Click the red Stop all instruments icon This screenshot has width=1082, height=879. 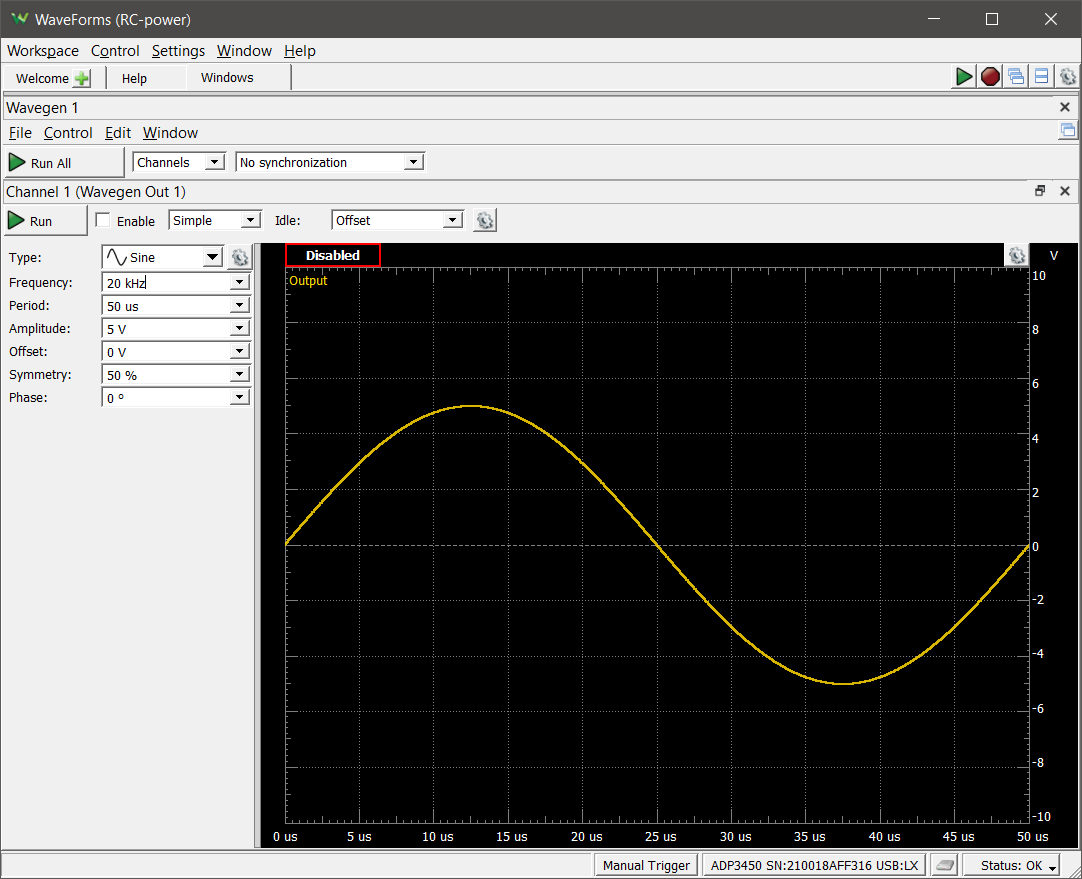pyautogui.click(x=990, y=77)
